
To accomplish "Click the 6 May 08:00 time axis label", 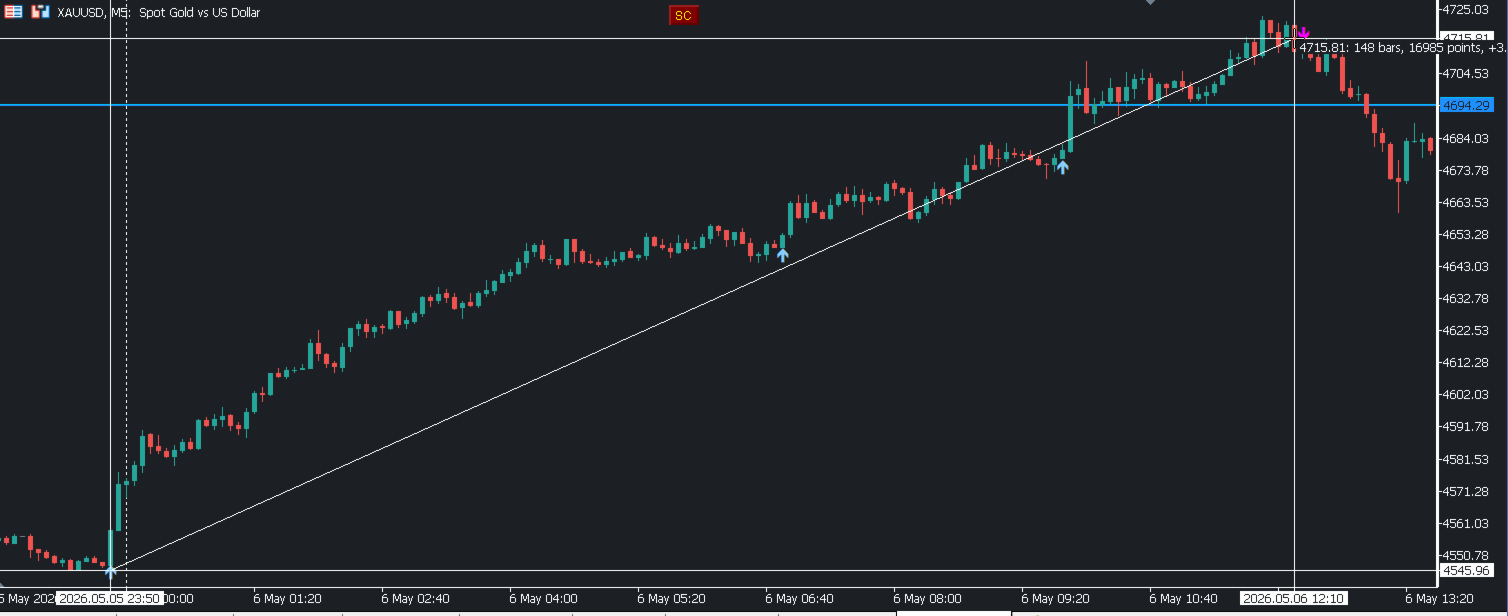I will 927,598.
